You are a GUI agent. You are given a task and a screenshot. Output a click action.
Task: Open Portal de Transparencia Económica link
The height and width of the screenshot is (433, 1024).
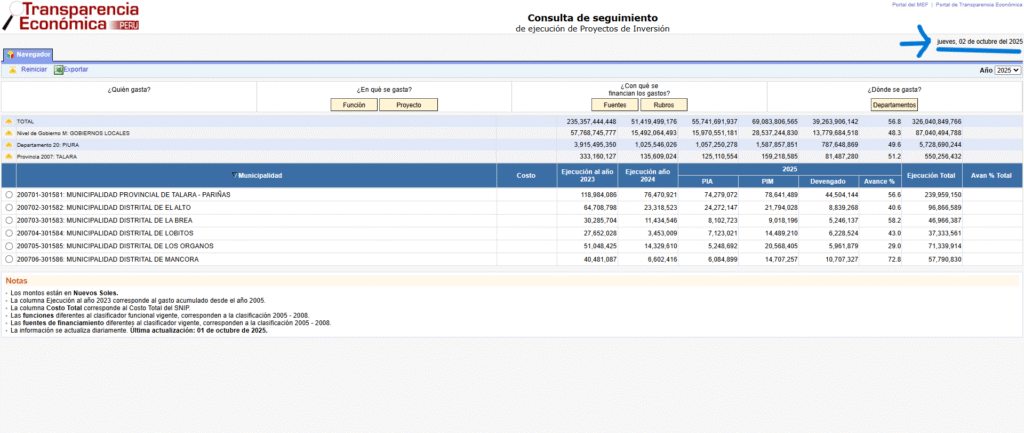pyautogui.click(x=977, y=4)
